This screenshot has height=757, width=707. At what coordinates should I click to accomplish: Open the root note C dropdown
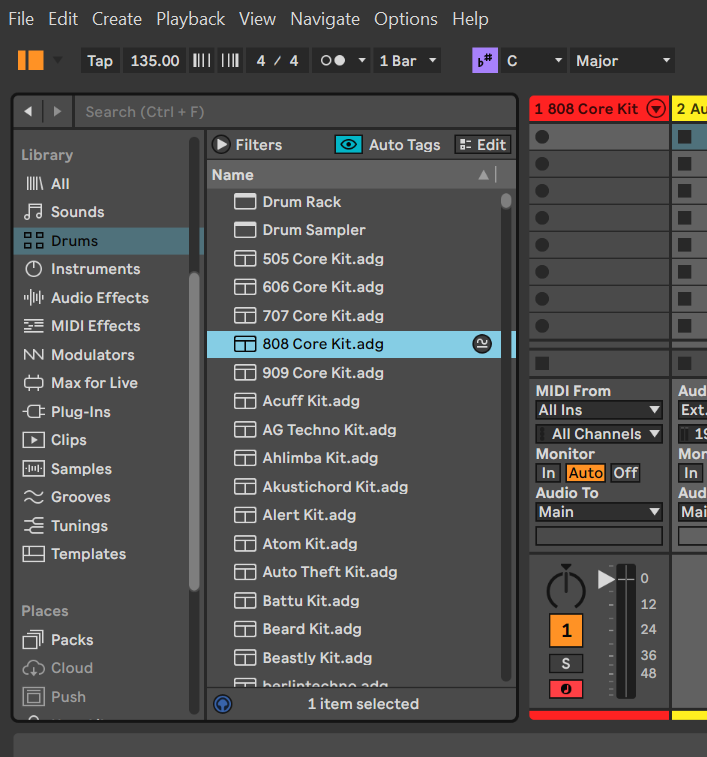point(534,61)
